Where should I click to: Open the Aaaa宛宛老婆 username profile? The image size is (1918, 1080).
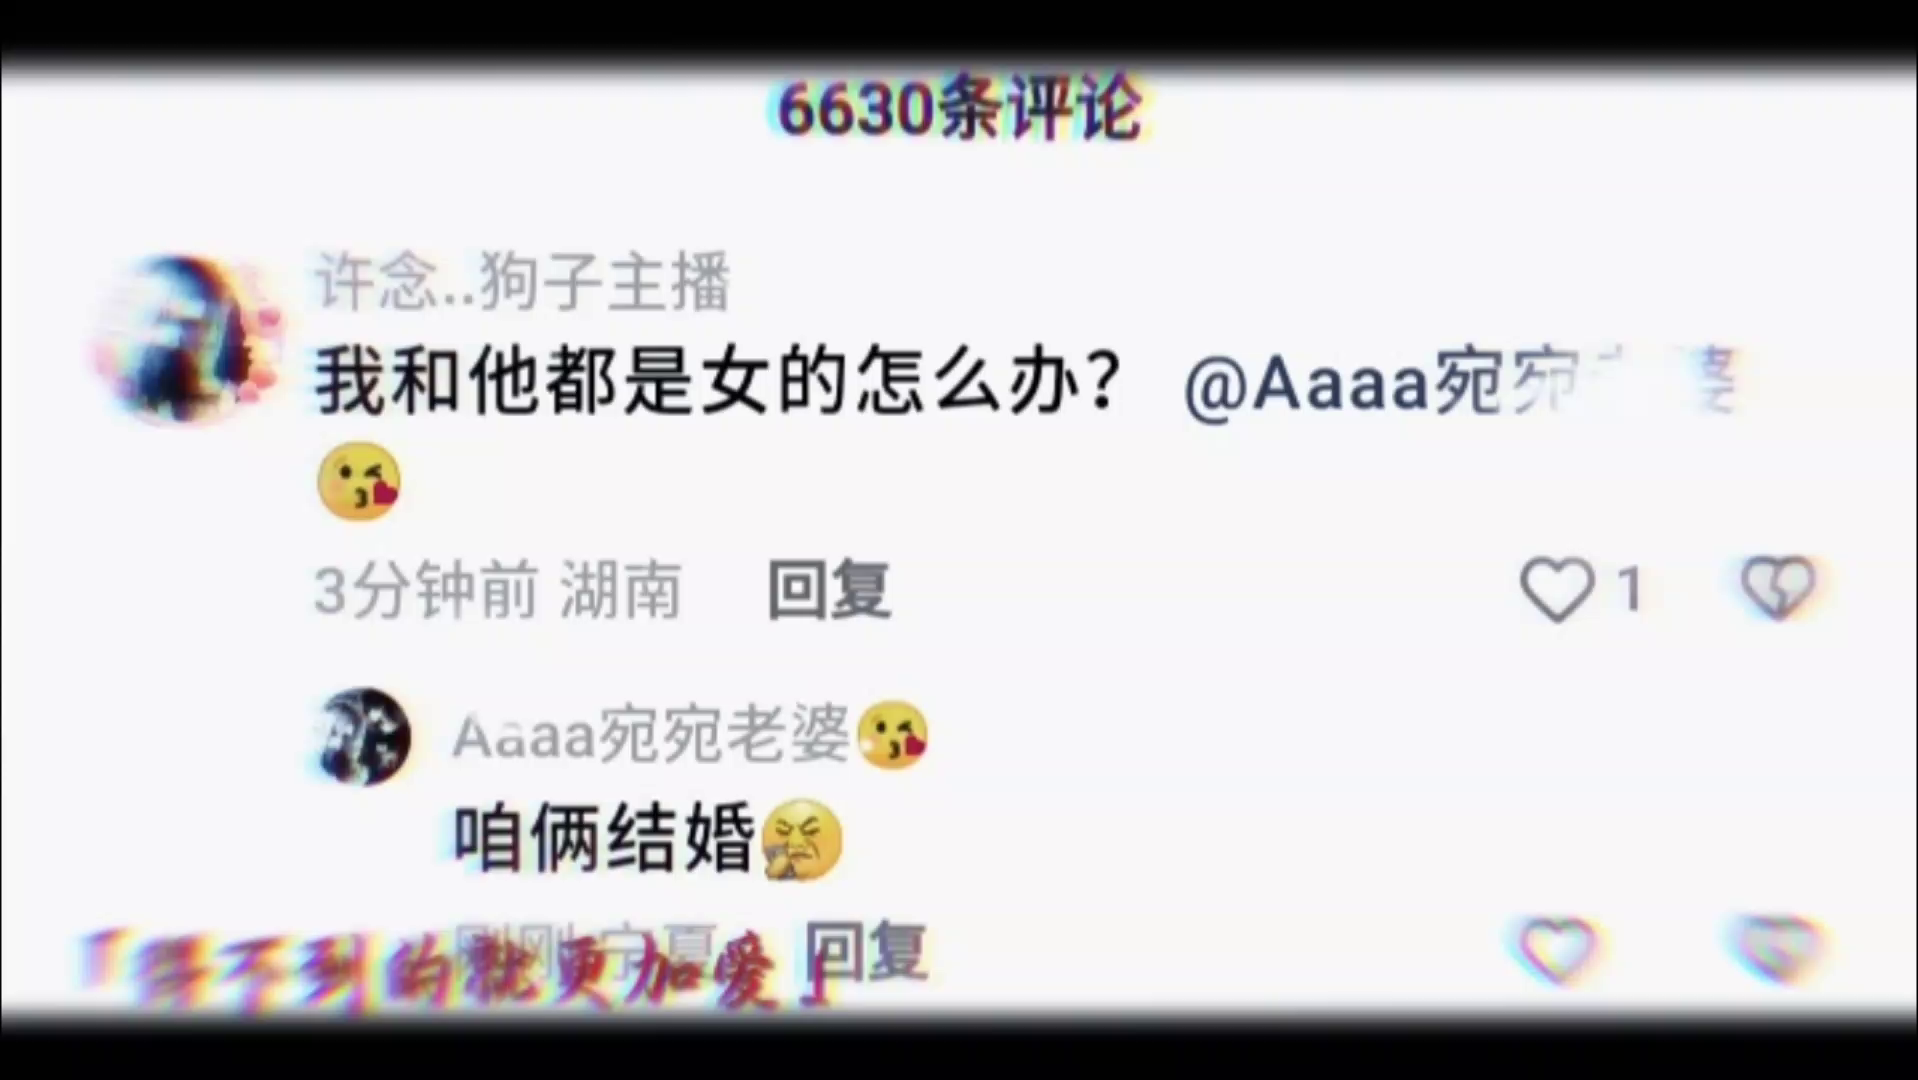[x=651, y=735]
